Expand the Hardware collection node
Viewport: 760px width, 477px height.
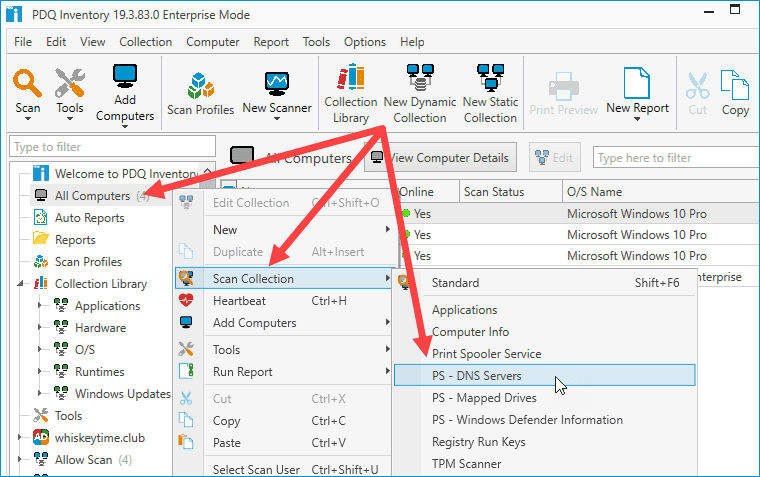tap(40, 327)
